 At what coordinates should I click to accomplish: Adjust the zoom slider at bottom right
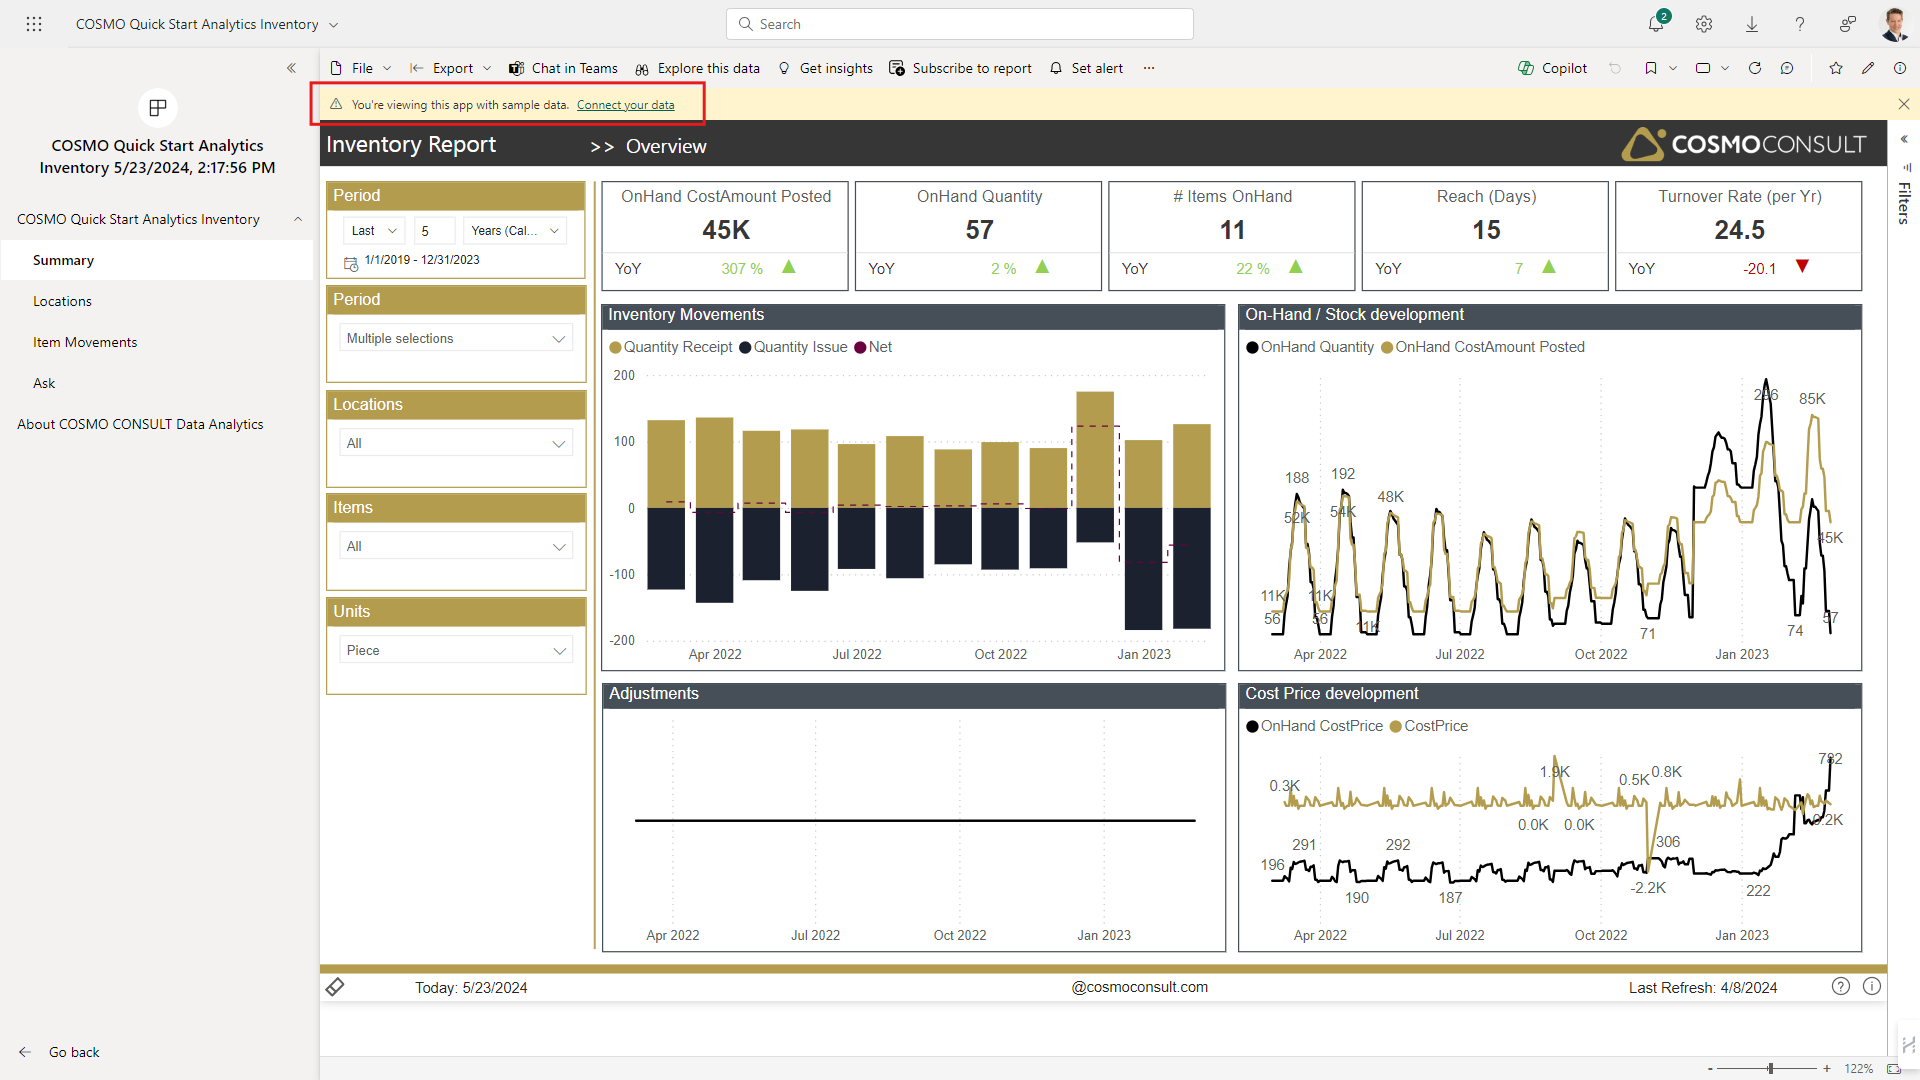click(x=1770, y=1068)
